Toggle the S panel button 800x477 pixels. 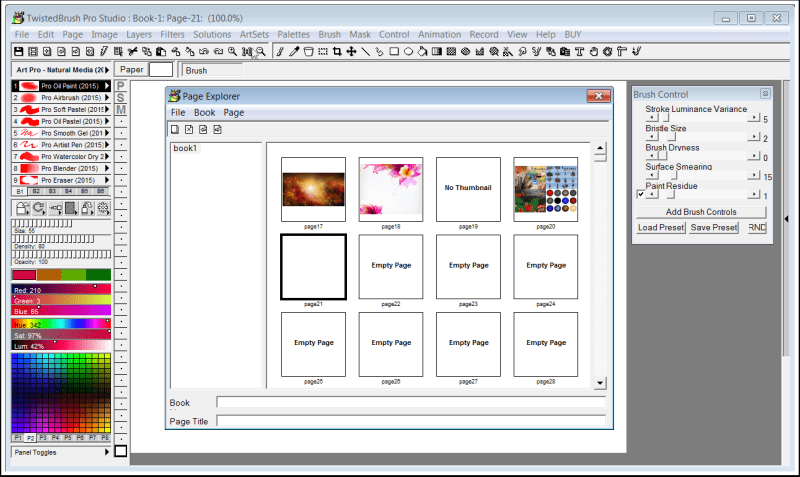(x=121, y=97)
